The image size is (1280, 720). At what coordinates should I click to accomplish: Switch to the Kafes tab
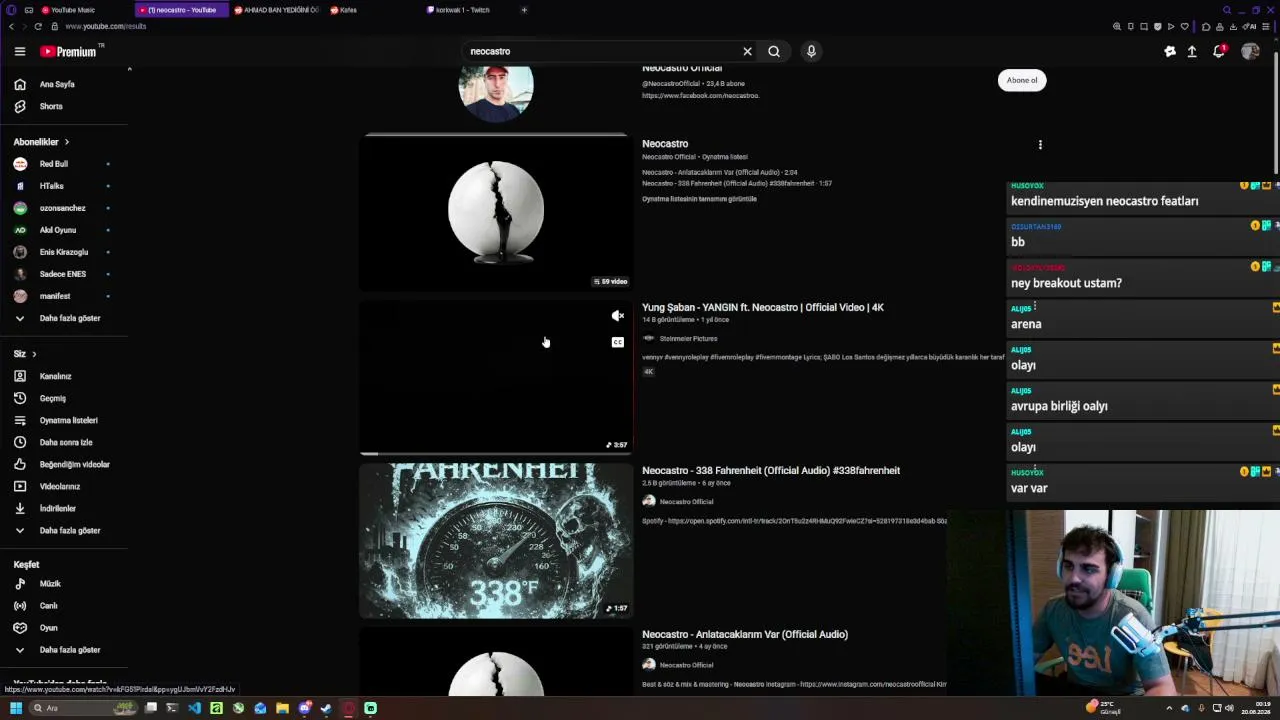(x=373, y=10)
